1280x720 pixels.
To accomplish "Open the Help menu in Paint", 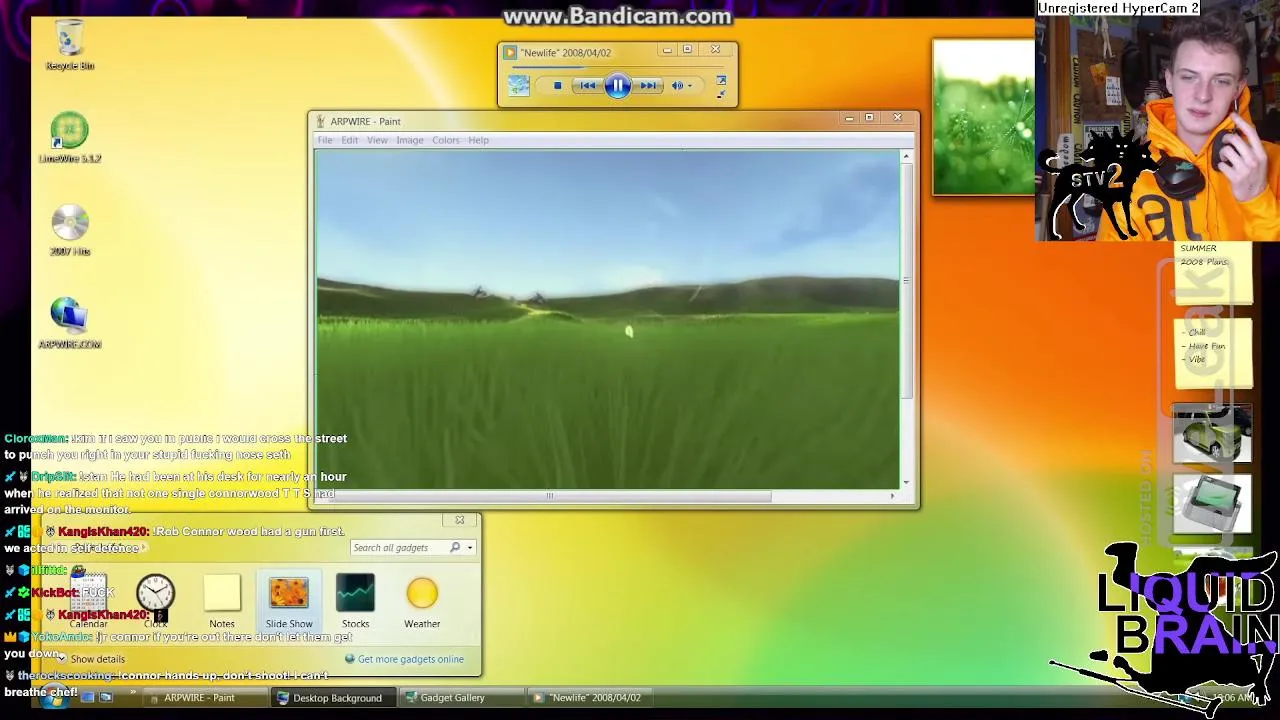I will point(478,140).
